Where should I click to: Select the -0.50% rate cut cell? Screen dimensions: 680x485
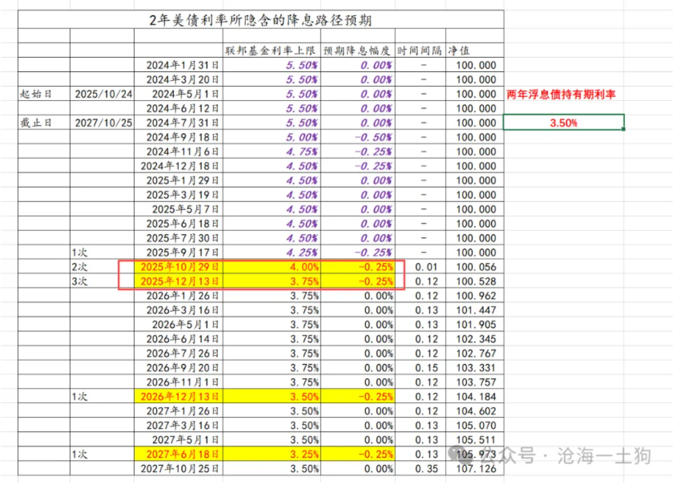point(358,137)
